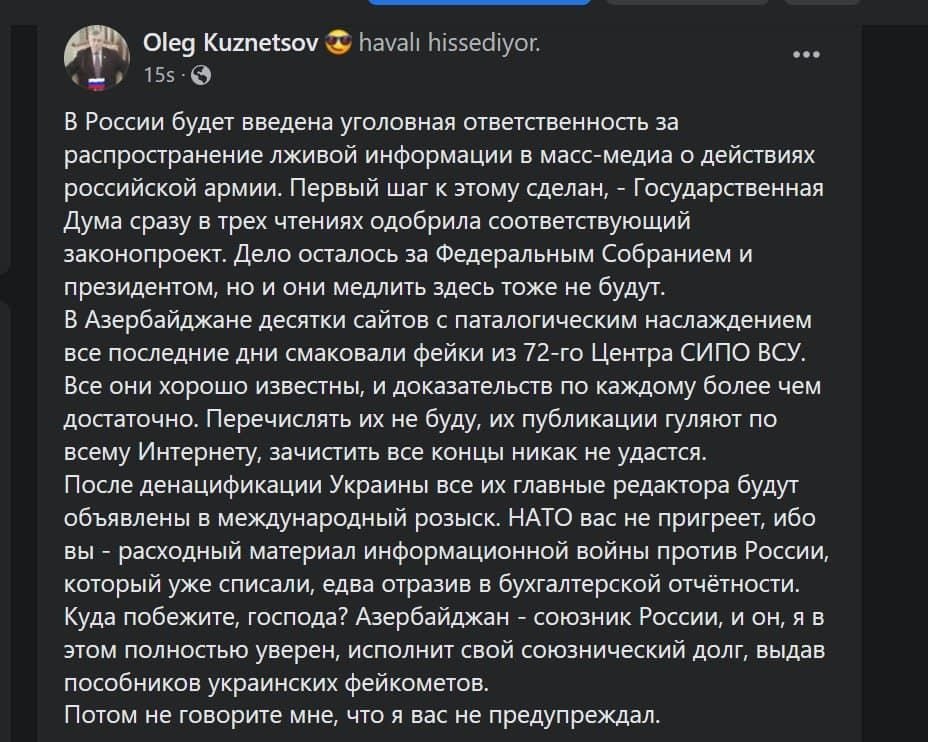The height and width of the screenshot is (742, 928).
Task: Open the post via the '15s' timestamp
Action: [159, 75]
